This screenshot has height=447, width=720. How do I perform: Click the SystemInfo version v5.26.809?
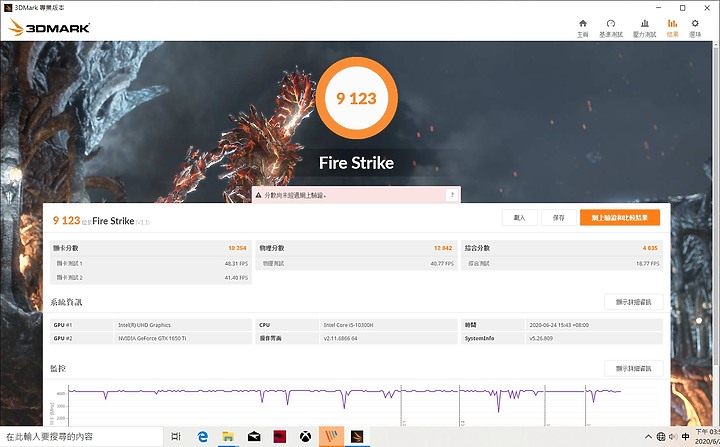click(541, 339)
